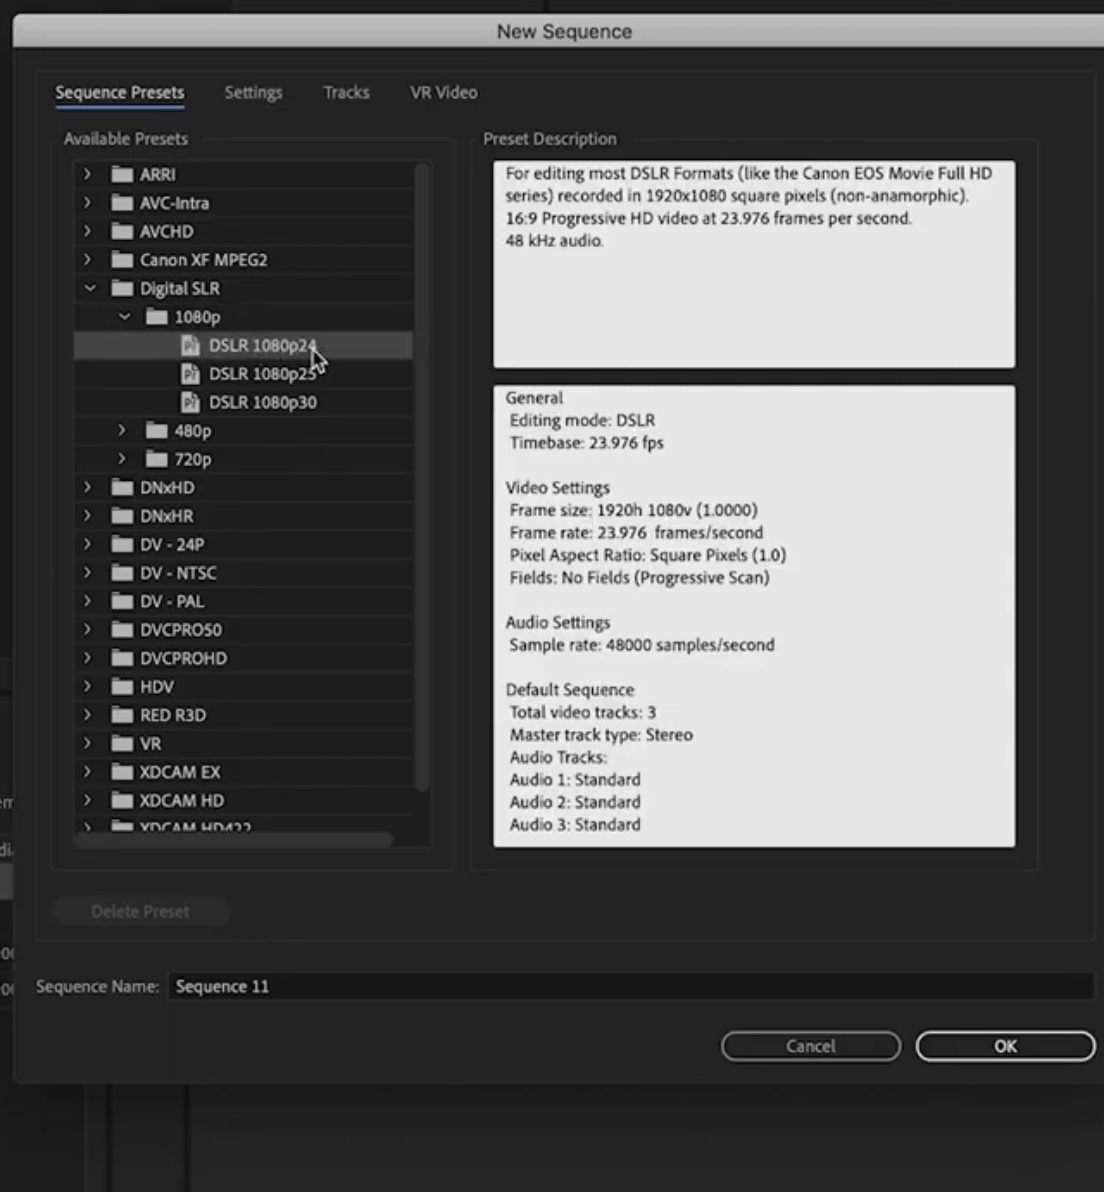Expand the 480p presets folder
1104x1192 pixels.
coord(123,430)
